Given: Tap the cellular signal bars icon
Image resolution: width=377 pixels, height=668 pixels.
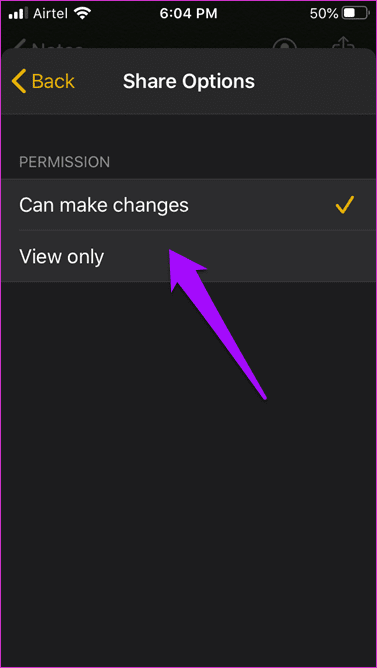Looking at the screenshot, I should pos(17,14).
